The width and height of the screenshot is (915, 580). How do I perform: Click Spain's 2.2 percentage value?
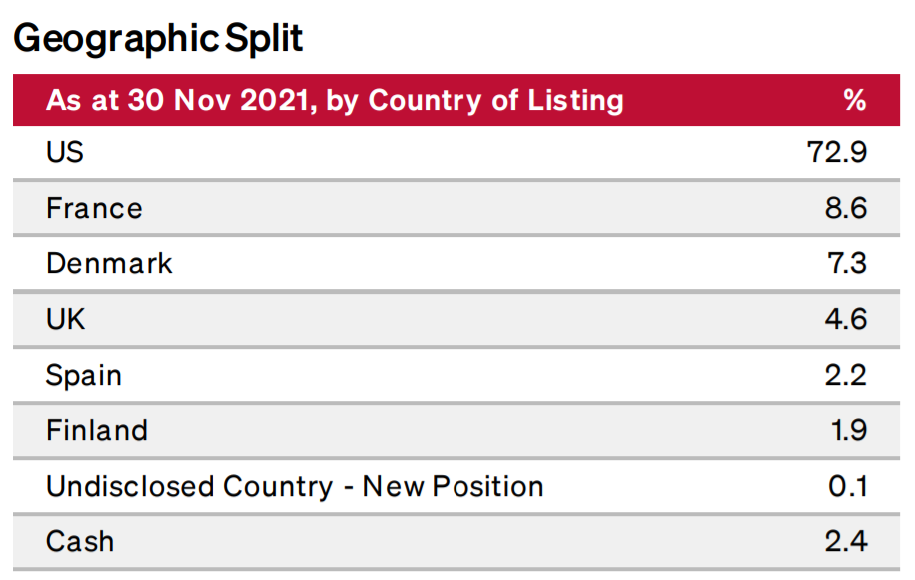[846, 376]
